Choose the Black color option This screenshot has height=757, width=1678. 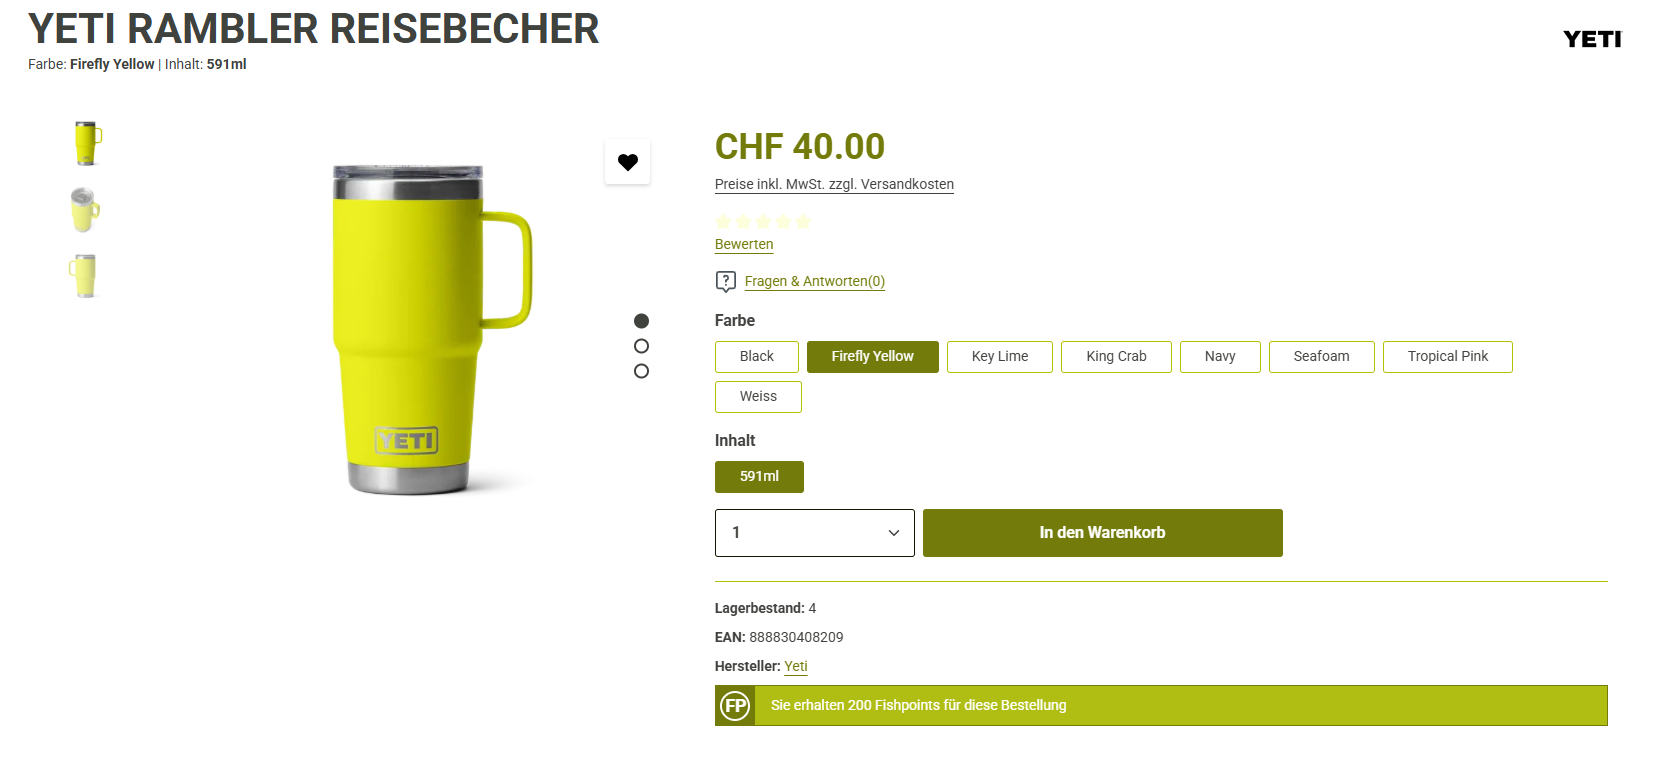coord(757,357)
